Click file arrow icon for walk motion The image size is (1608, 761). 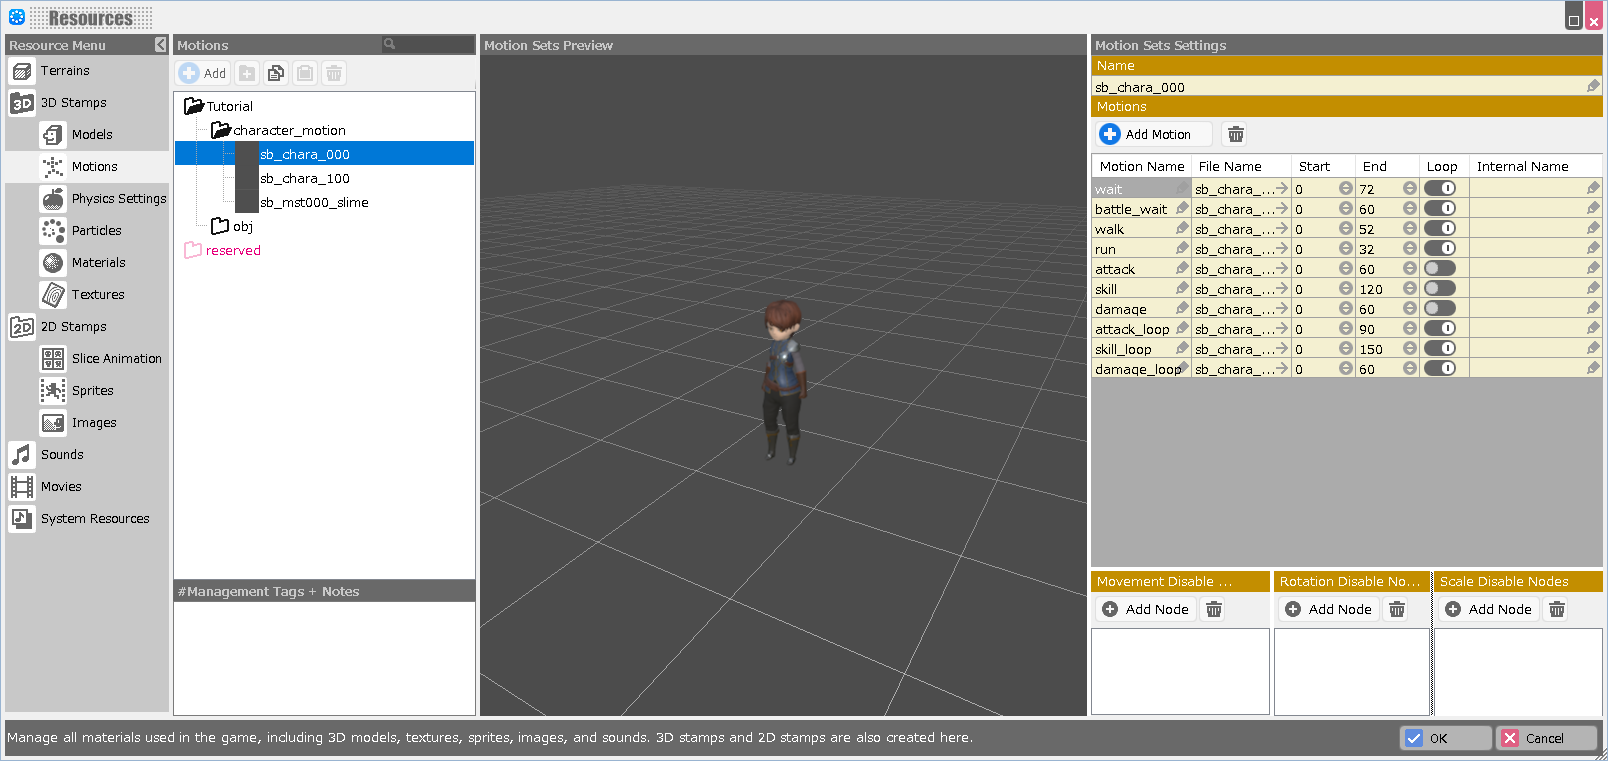1282,229
